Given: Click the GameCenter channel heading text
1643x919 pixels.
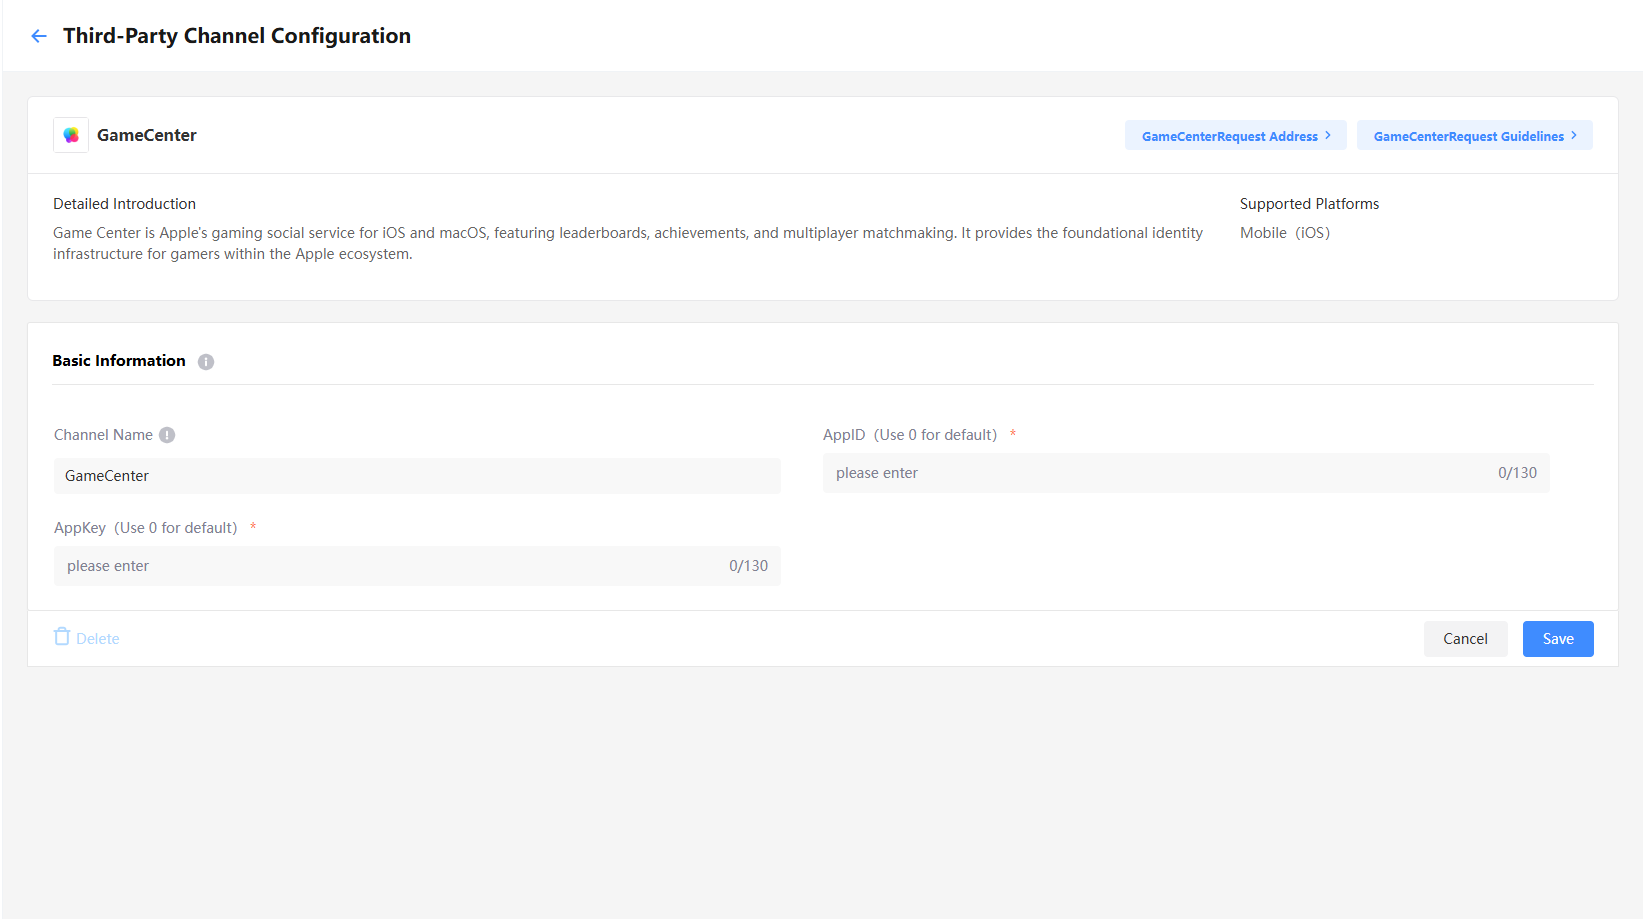Looking at the screenshot, I should [147, 135].
